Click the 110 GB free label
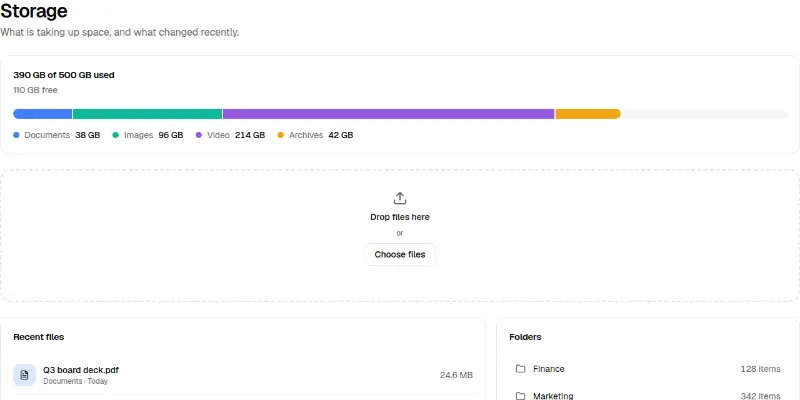Viewport: 800px width, 400px height. coord(35,90)
